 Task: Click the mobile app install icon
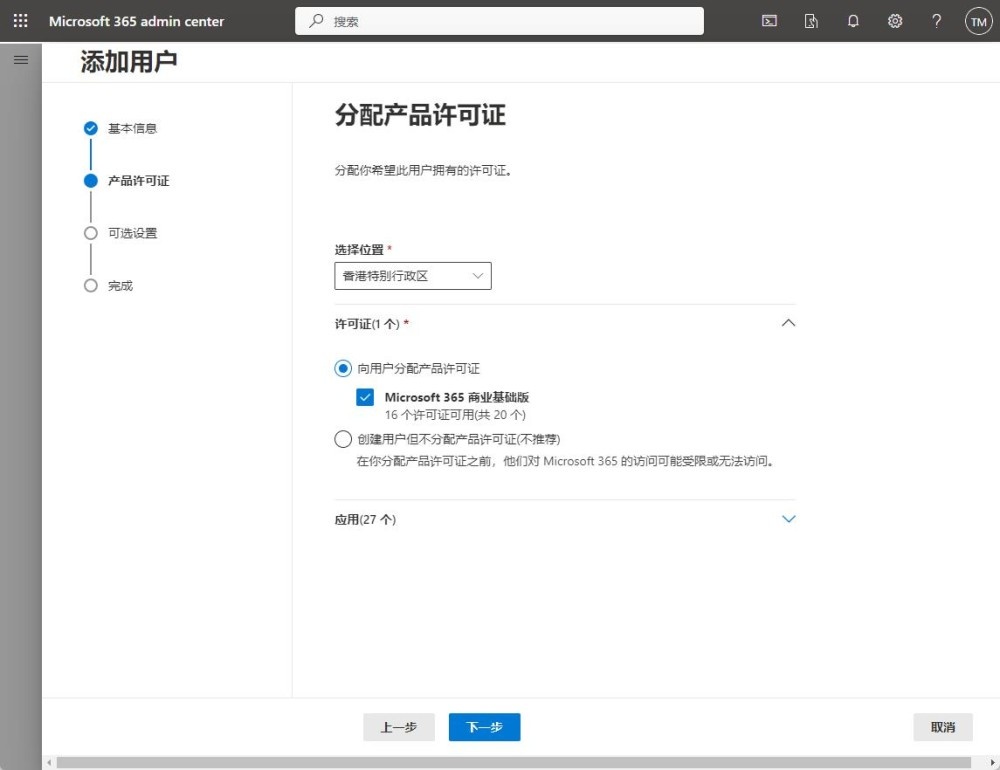pyautogui.click(x=811, y=21)
